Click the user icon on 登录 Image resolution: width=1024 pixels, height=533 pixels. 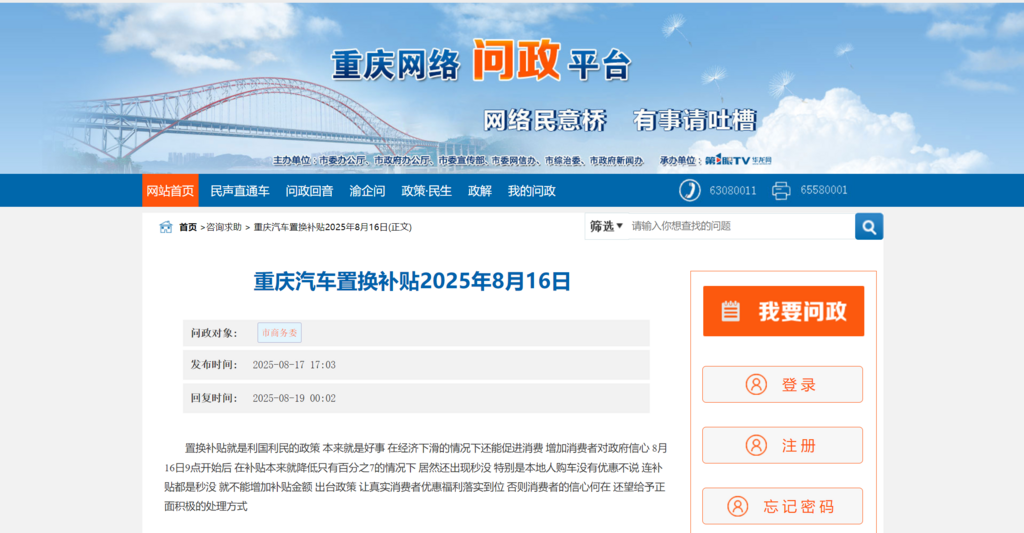point(756,385)
